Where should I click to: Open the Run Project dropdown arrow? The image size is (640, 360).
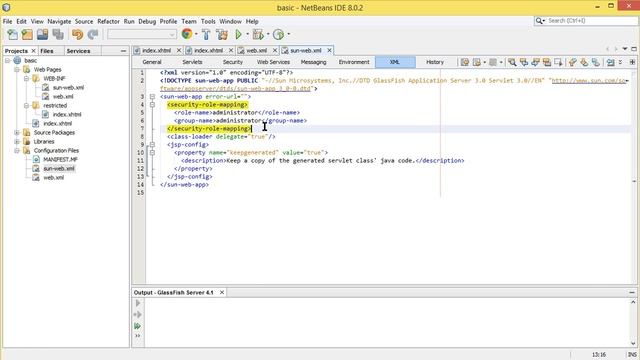(247, 34)
